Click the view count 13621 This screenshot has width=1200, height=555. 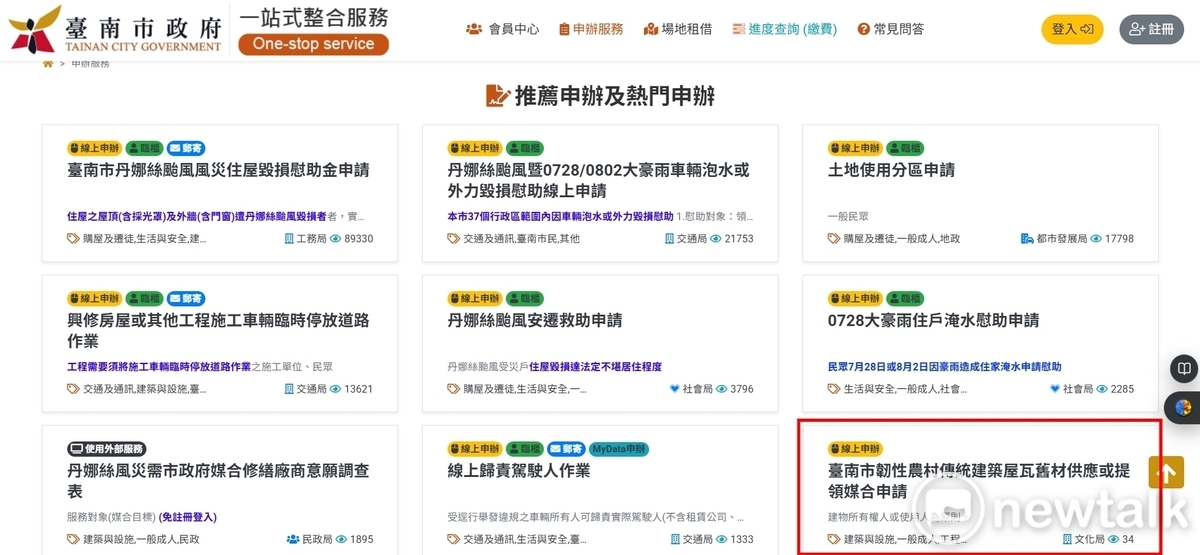point(358,389)
